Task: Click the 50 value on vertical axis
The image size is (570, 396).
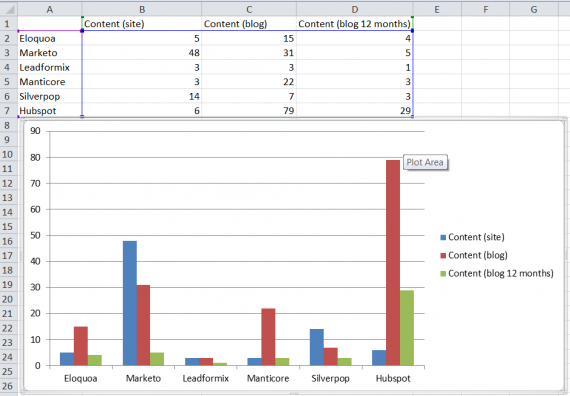Action: (x=35, y=235)
